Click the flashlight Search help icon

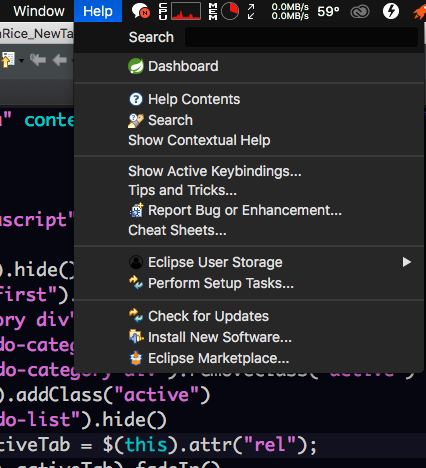click(x=136, y=120)
